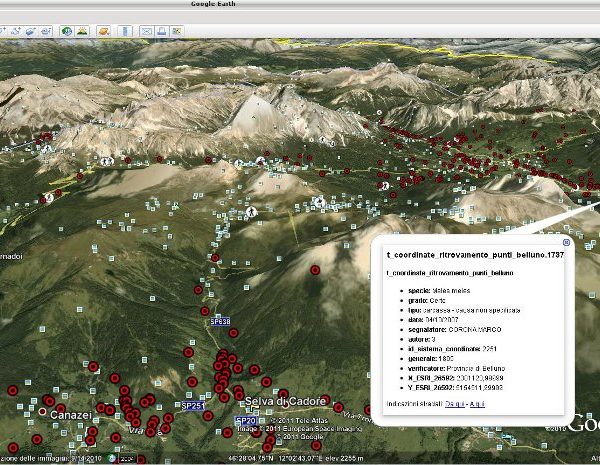600x465 pixels.
Task: Switch planets using the planet icon
Action: (x=103, y=31)
